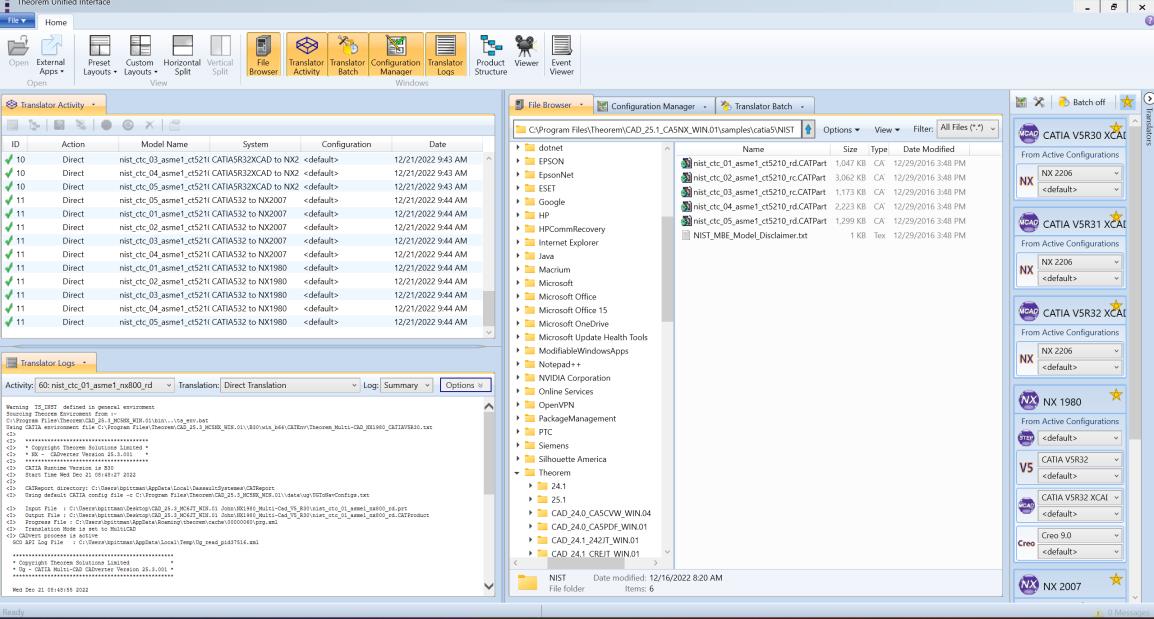Click the NX 2007 translator icon
Viewport: 1154px width, 619px height.
pos(1028,585)
